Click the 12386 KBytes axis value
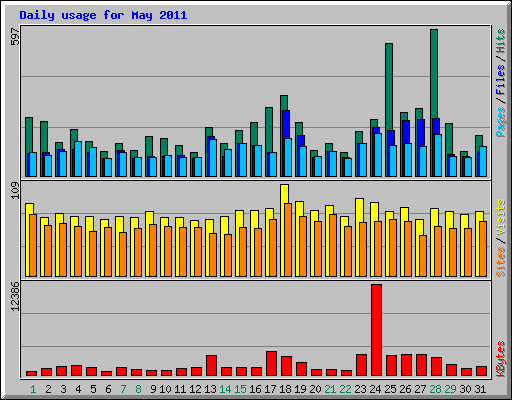This screenshot has height=400, width=512. click(x=15, y=297)
